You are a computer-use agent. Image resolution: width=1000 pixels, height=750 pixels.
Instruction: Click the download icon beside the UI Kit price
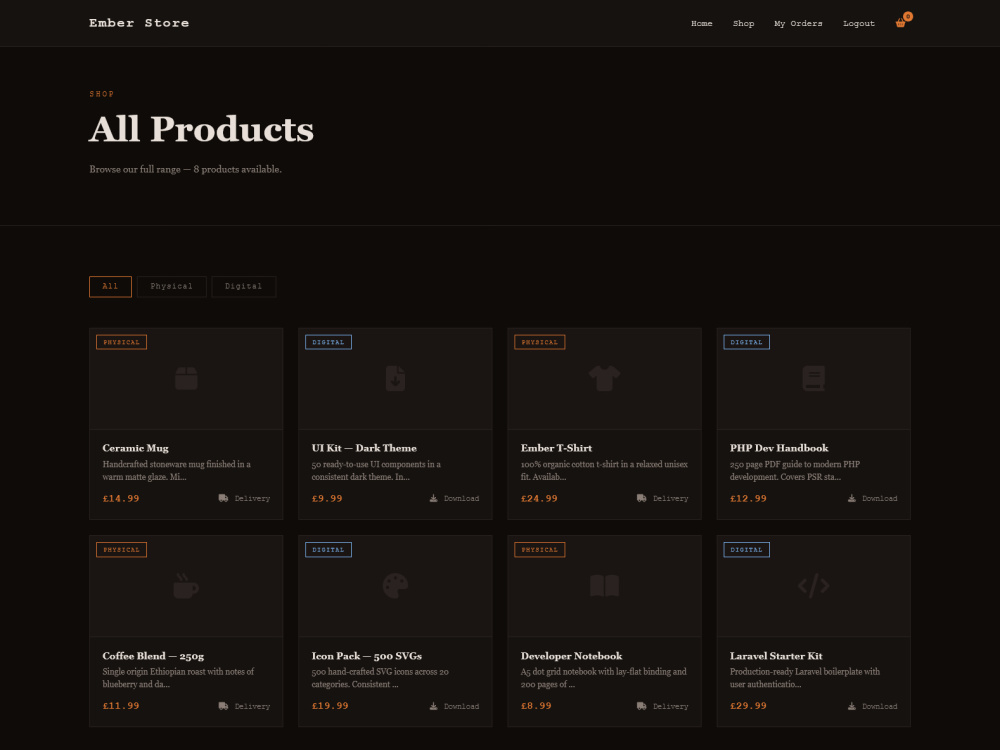(x=434, y=498)
